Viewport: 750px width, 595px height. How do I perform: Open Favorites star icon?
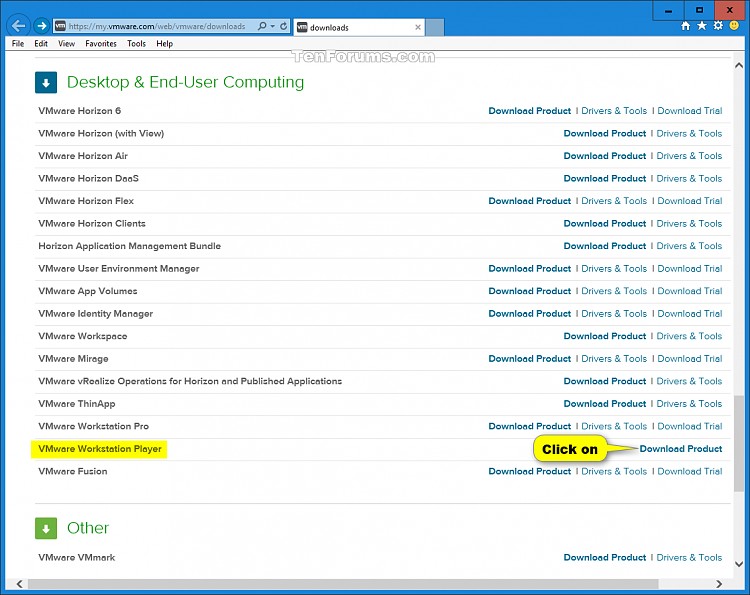coord(702,26)
